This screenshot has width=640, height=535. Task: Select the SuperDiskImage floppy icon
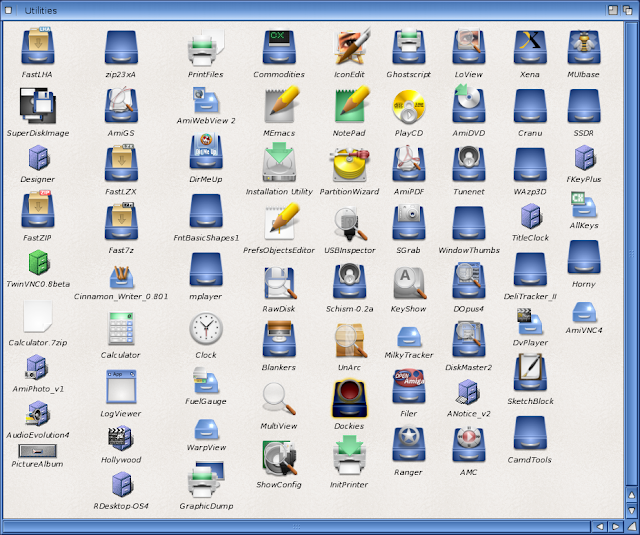pos(38,106)
